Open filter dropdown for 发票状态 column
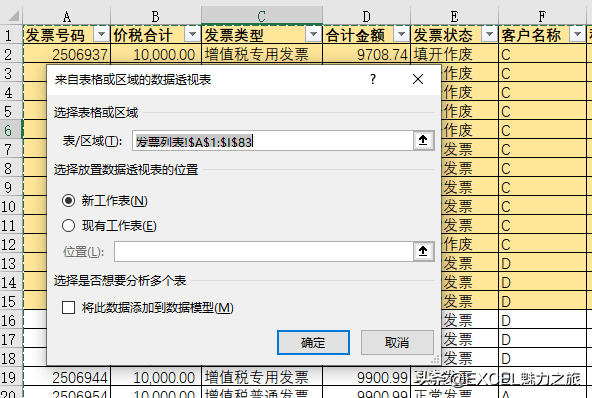This screenshot has height=398, width=592. click(x=489, y=35)
